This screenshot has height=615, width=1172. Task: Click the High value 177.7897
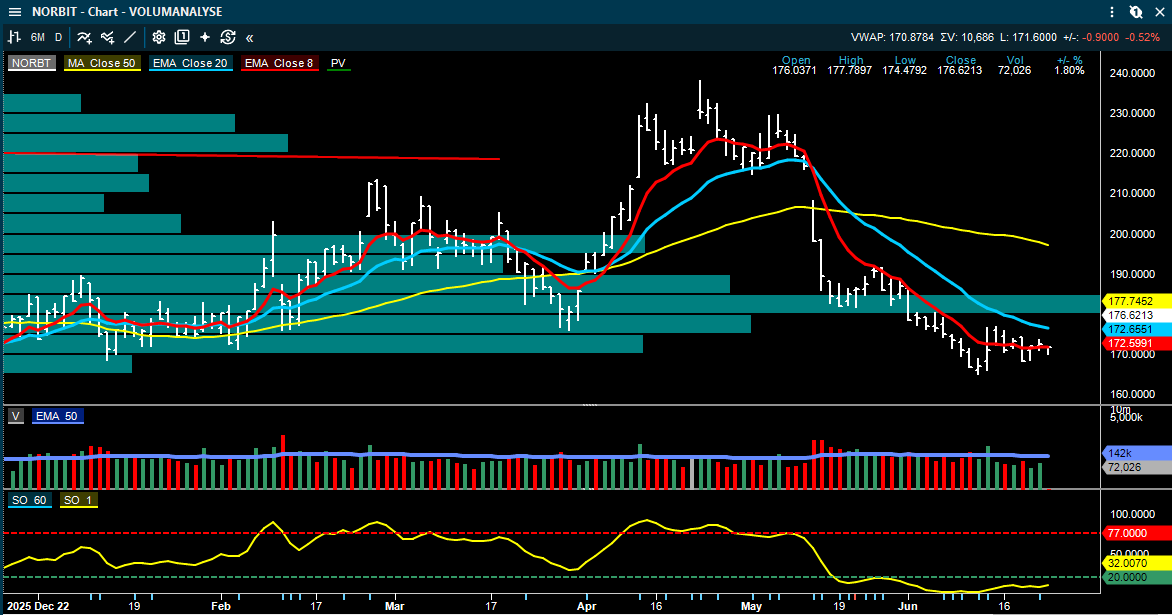pos(850,70)
